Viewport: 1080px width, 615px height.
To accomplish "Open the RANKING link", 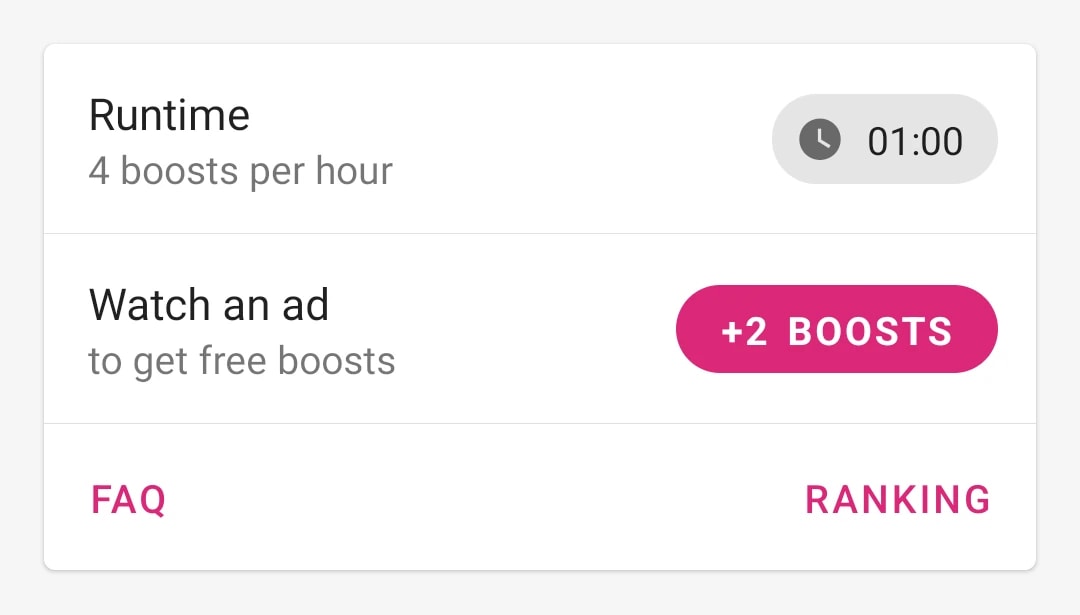I will [x=897, y=500].
